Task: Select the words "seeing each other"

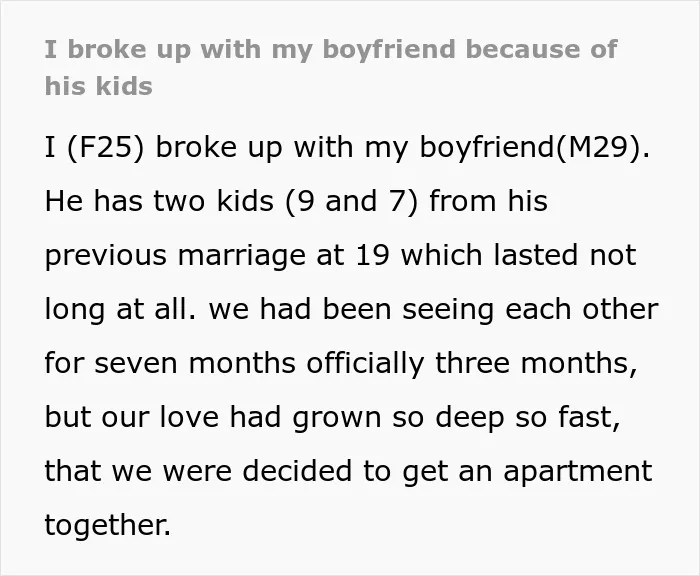Action: tap(530, 309)
